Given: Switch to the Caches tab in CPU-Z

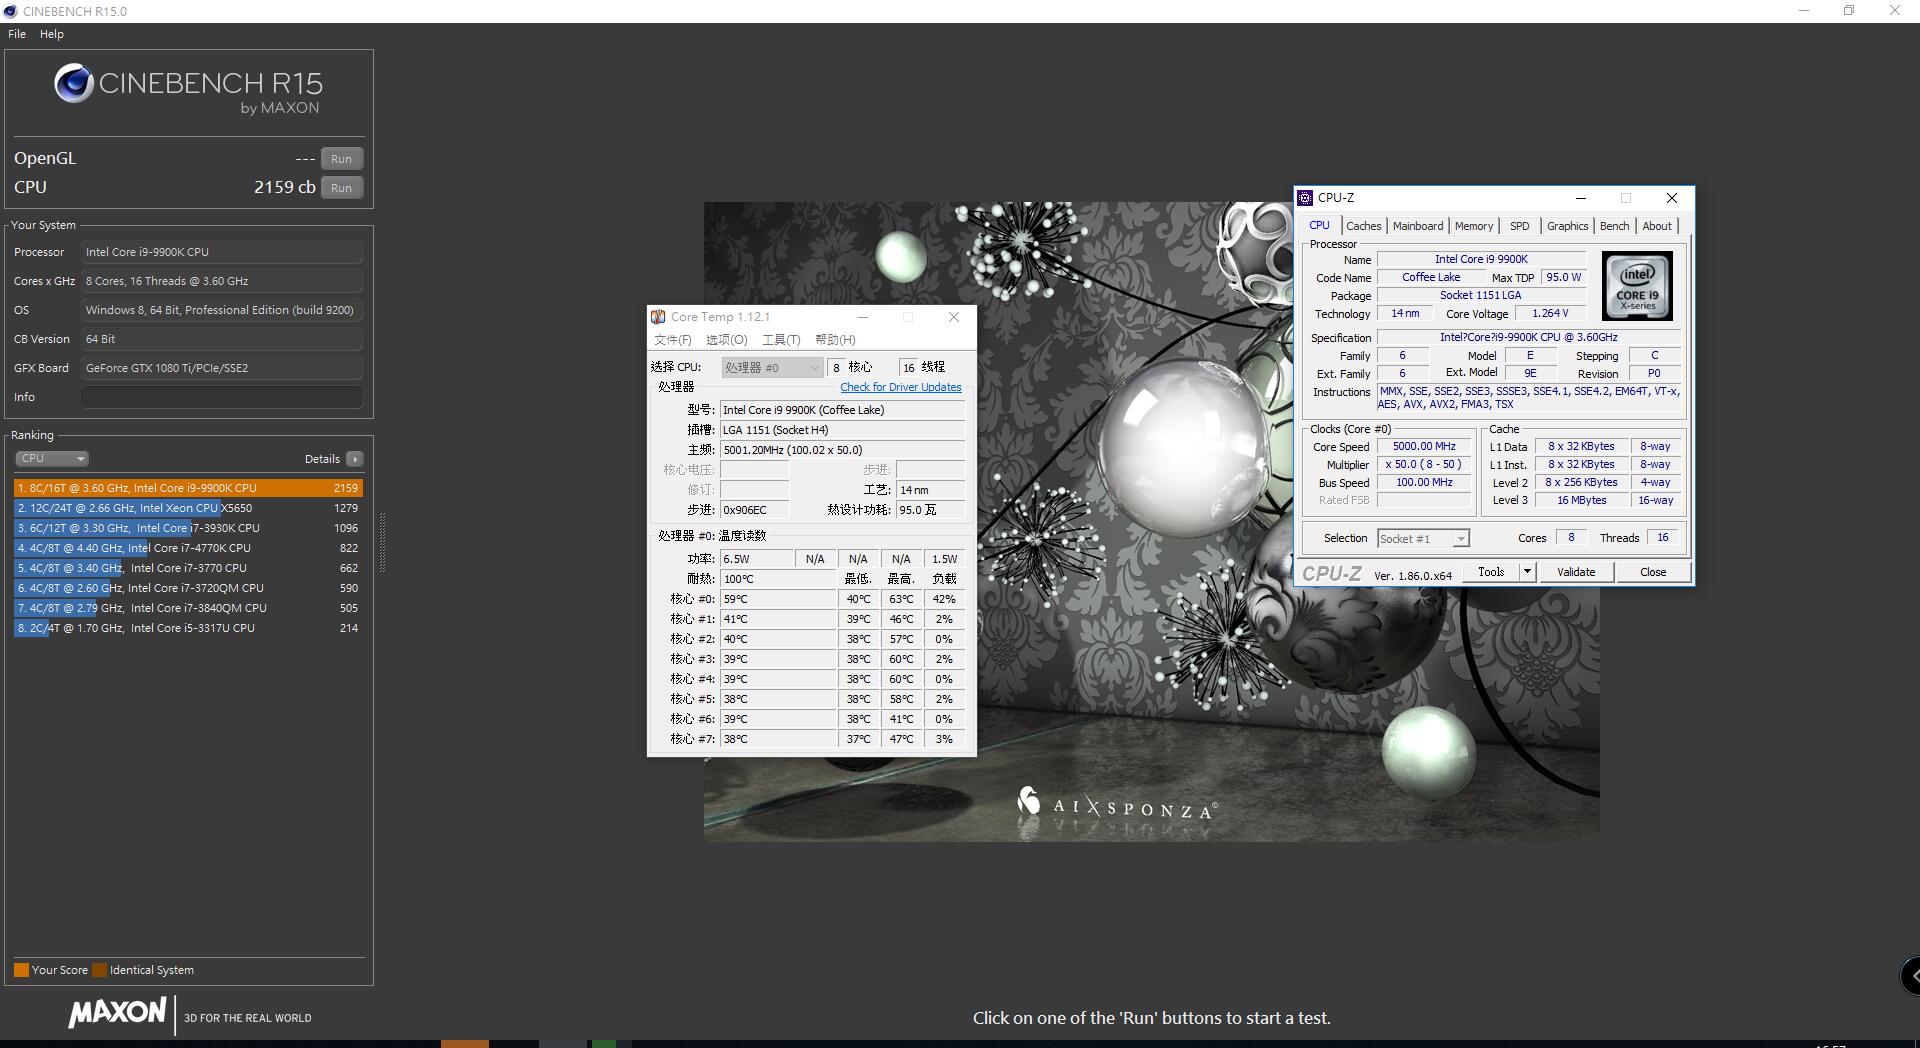Looking at the screenshot, I should point(1363,226).
